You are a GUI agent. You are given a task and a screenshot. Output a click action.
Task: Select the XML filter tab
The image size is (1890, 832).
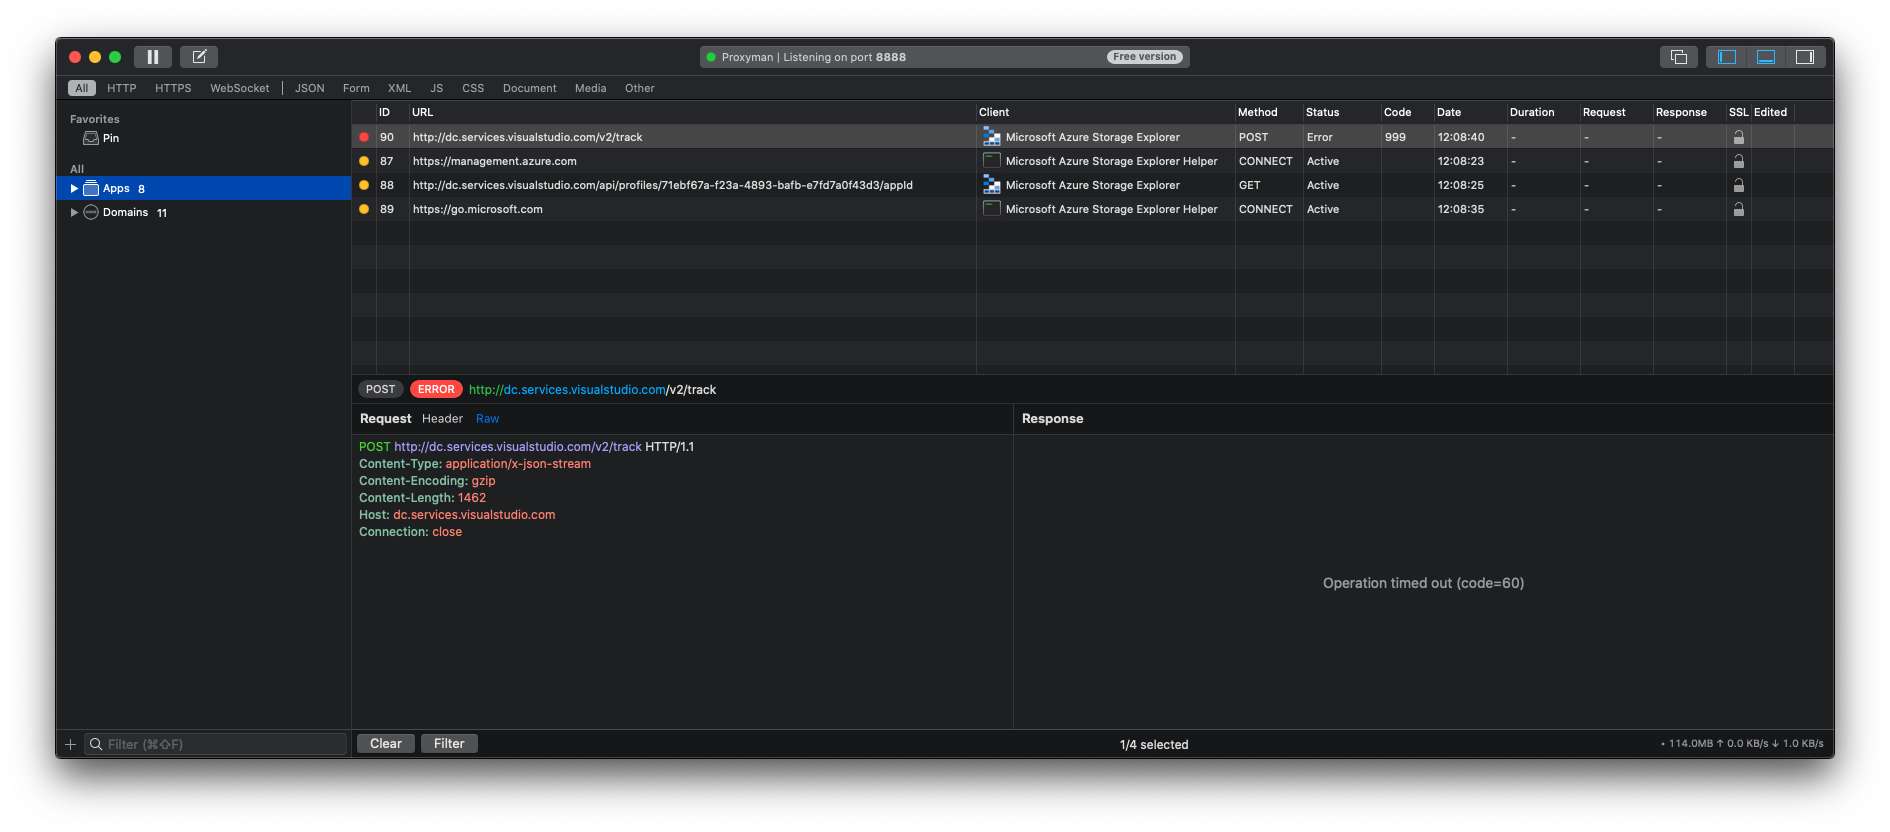click(x=400, y=88)
